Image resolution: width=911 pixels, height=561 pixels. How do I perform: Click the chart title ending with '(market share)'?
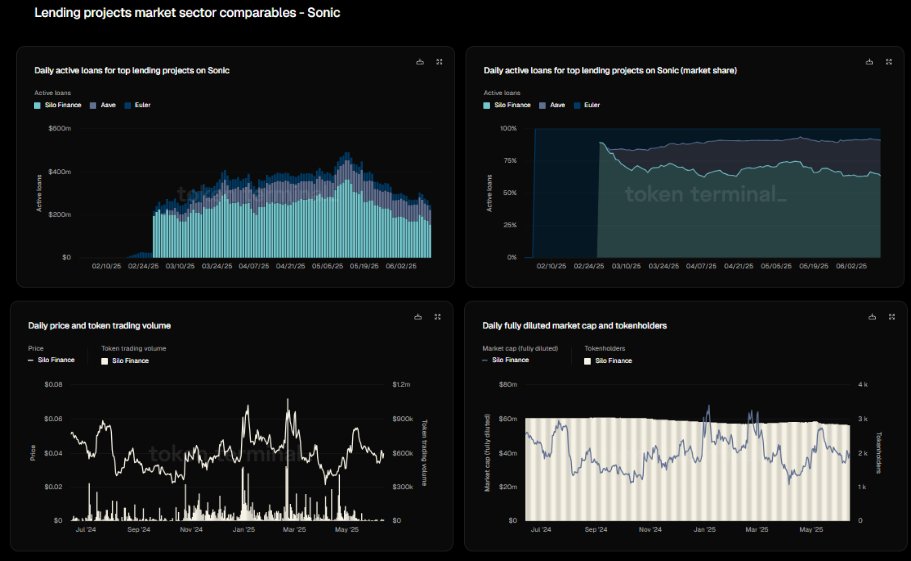(x=610, y=70)
